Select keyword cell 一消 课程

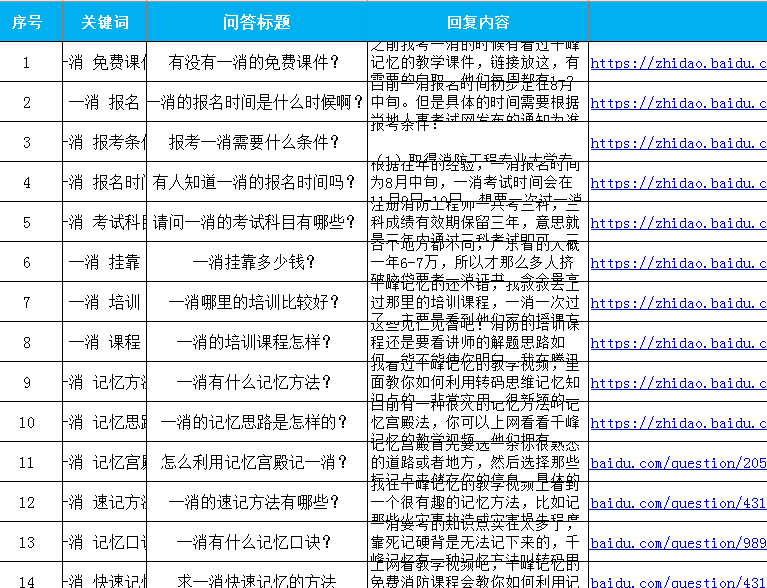(105, 342)
